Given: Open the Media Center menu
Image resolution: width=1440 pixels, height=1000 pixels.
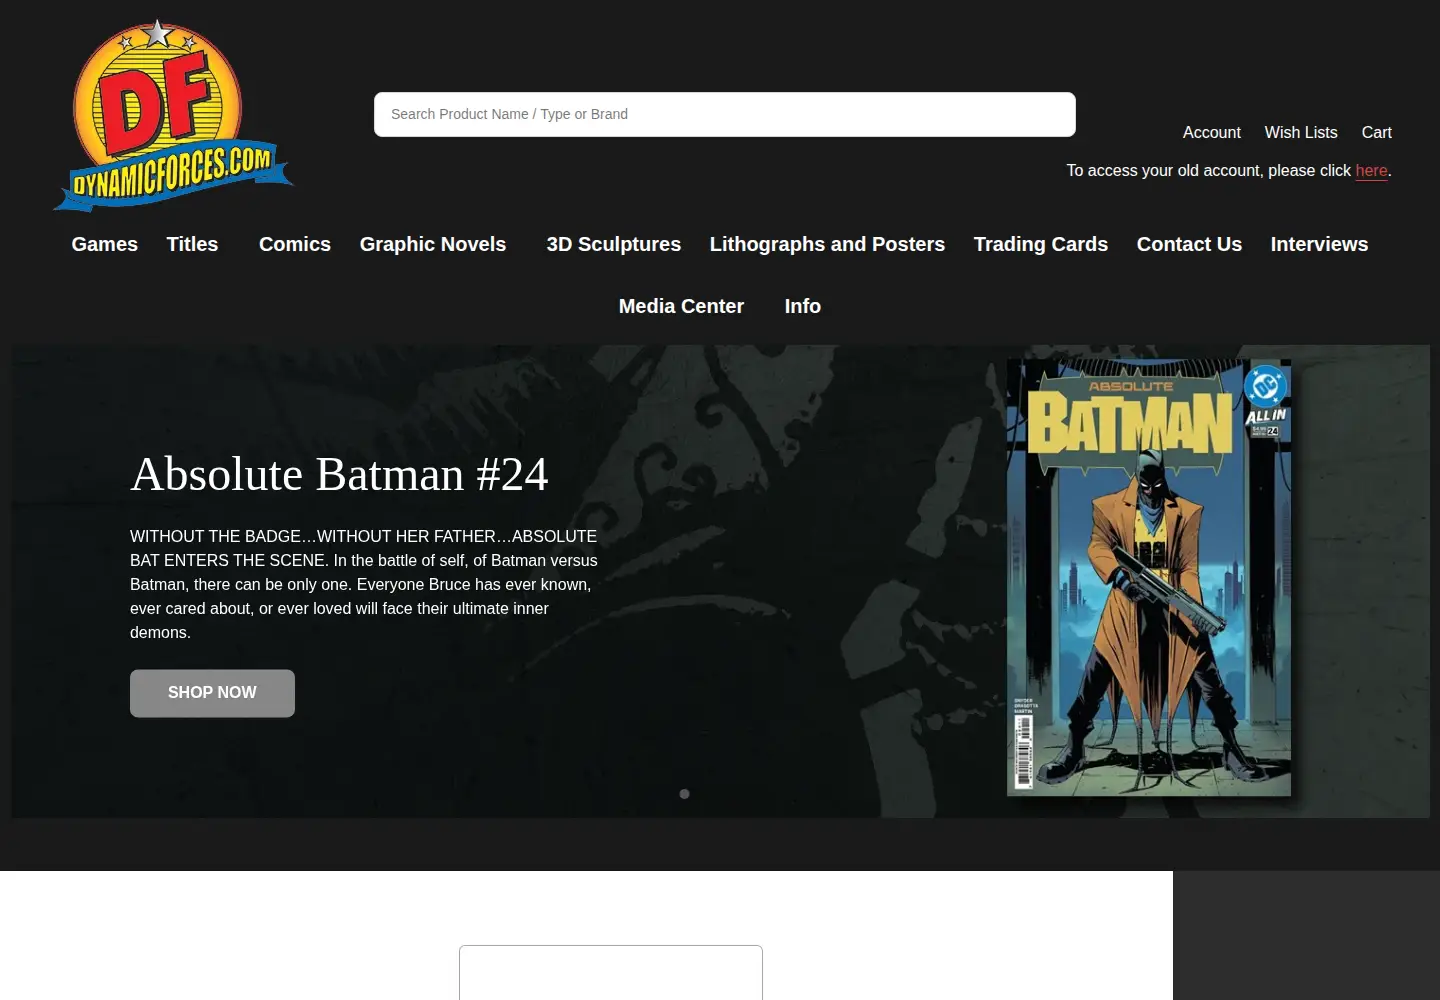Looking at the screenshot, I should [x=681, y=306].
